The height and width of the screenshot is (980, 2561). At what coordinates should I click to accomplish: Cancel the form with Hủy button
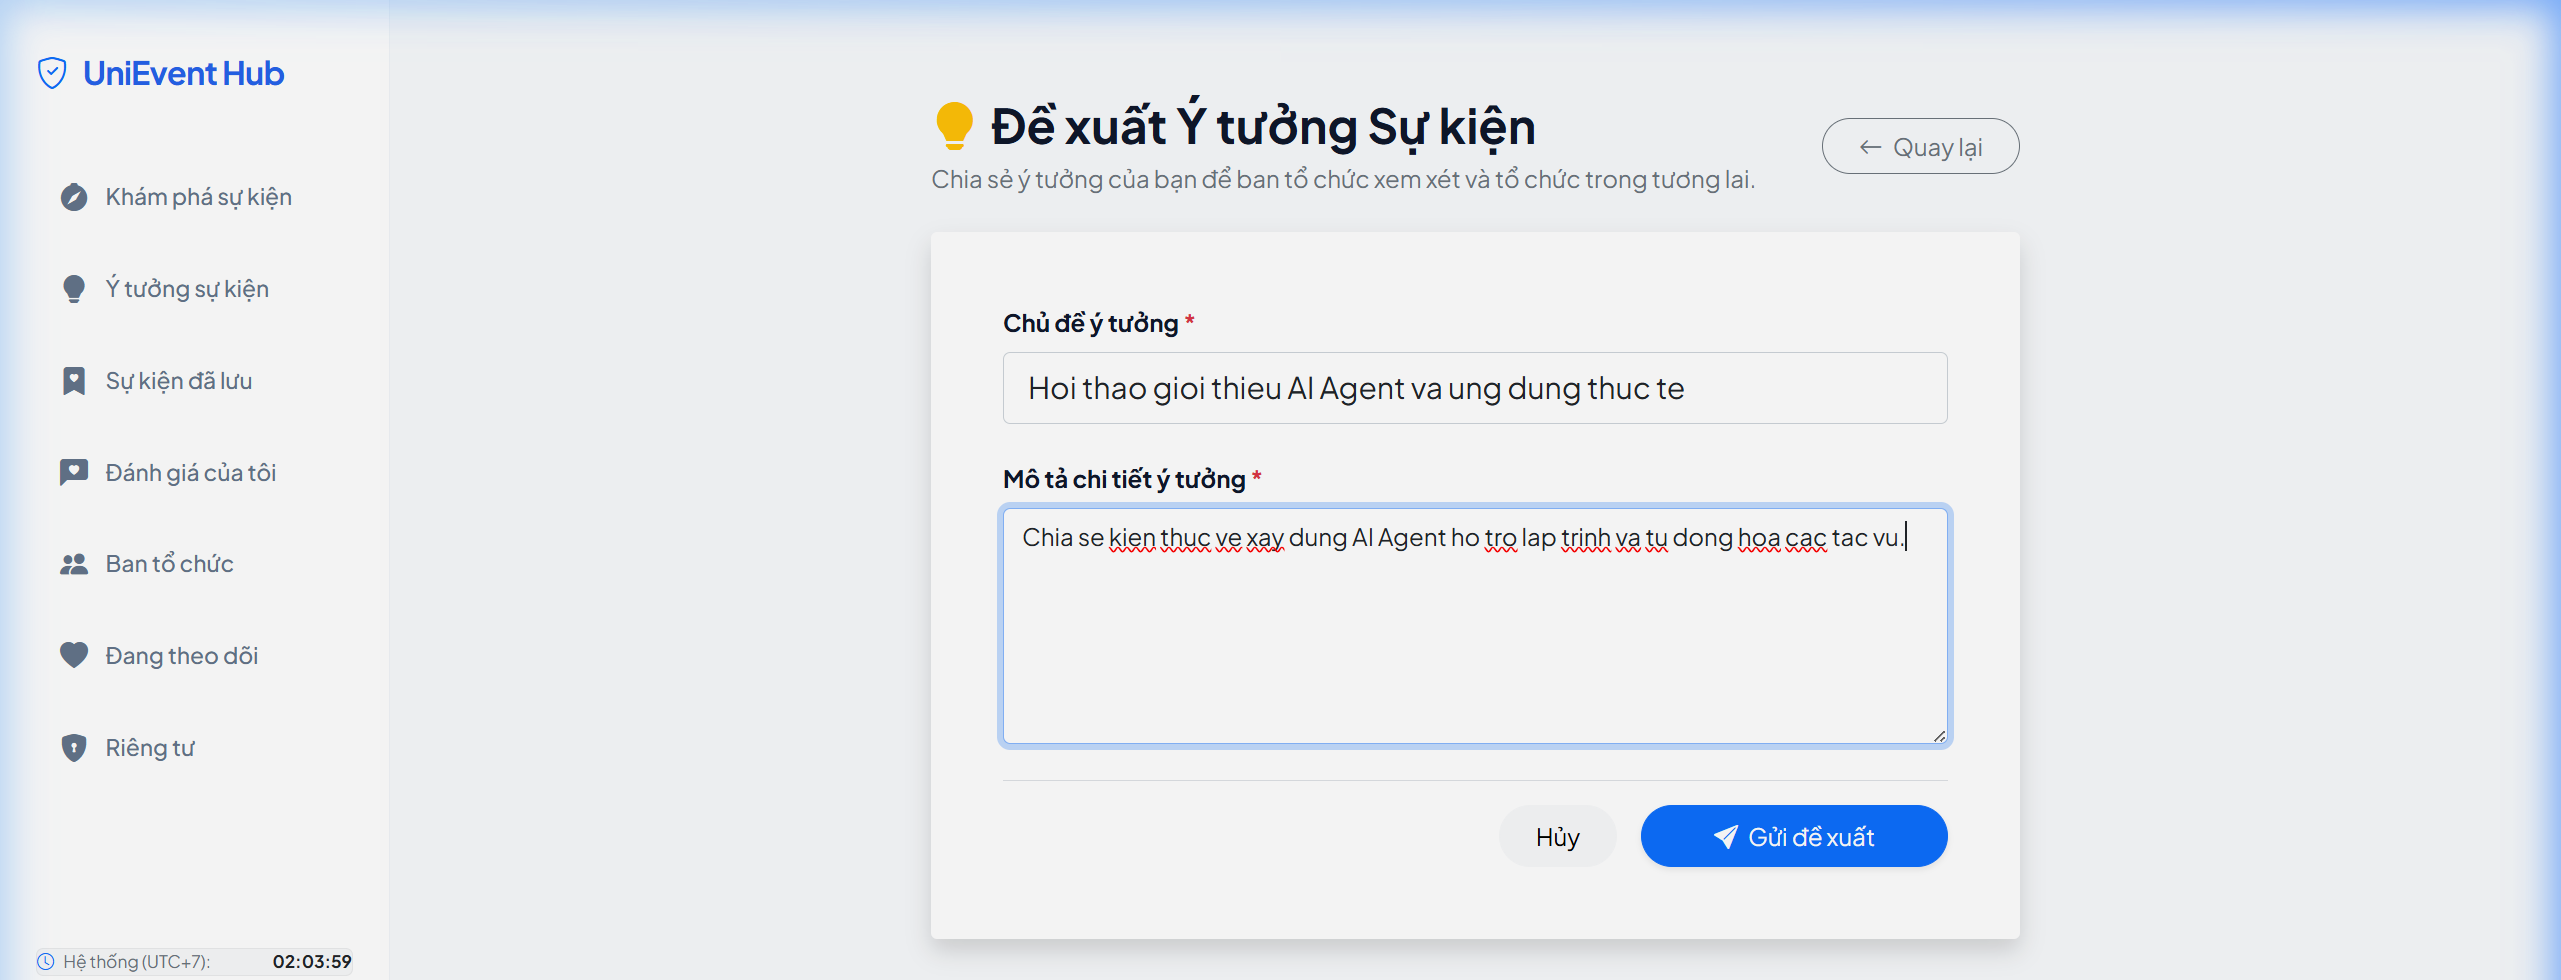tap(1557, 836)
